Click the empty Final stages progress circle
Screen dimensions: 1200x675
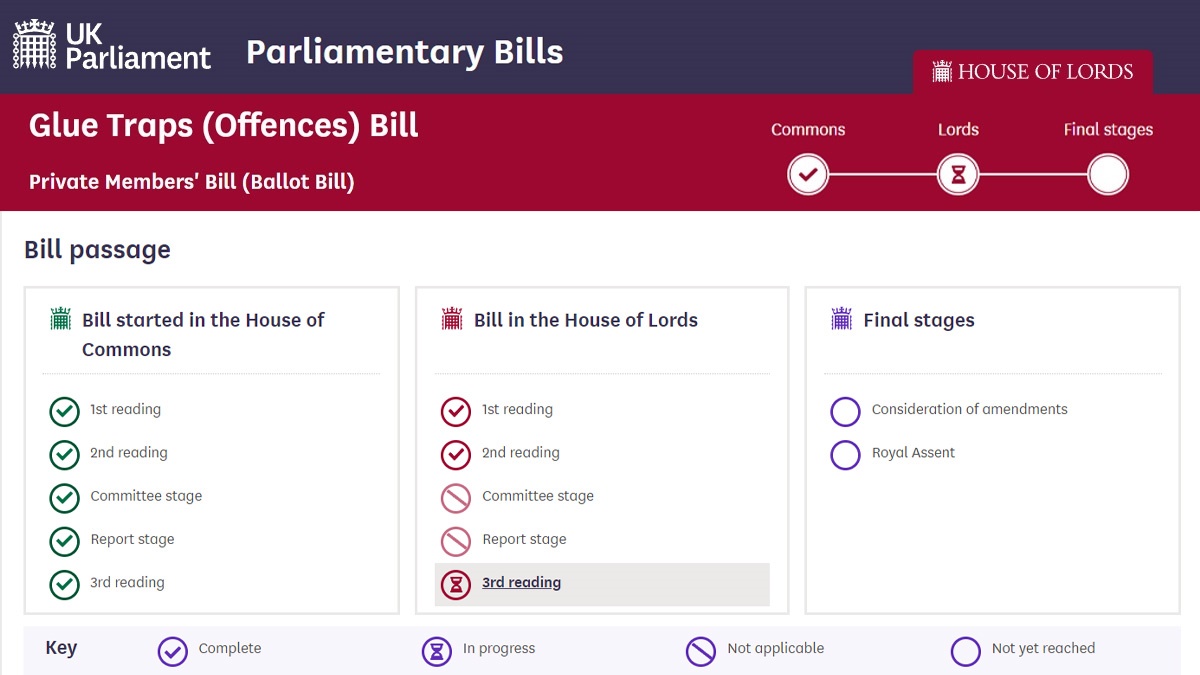pos(1108,175)
